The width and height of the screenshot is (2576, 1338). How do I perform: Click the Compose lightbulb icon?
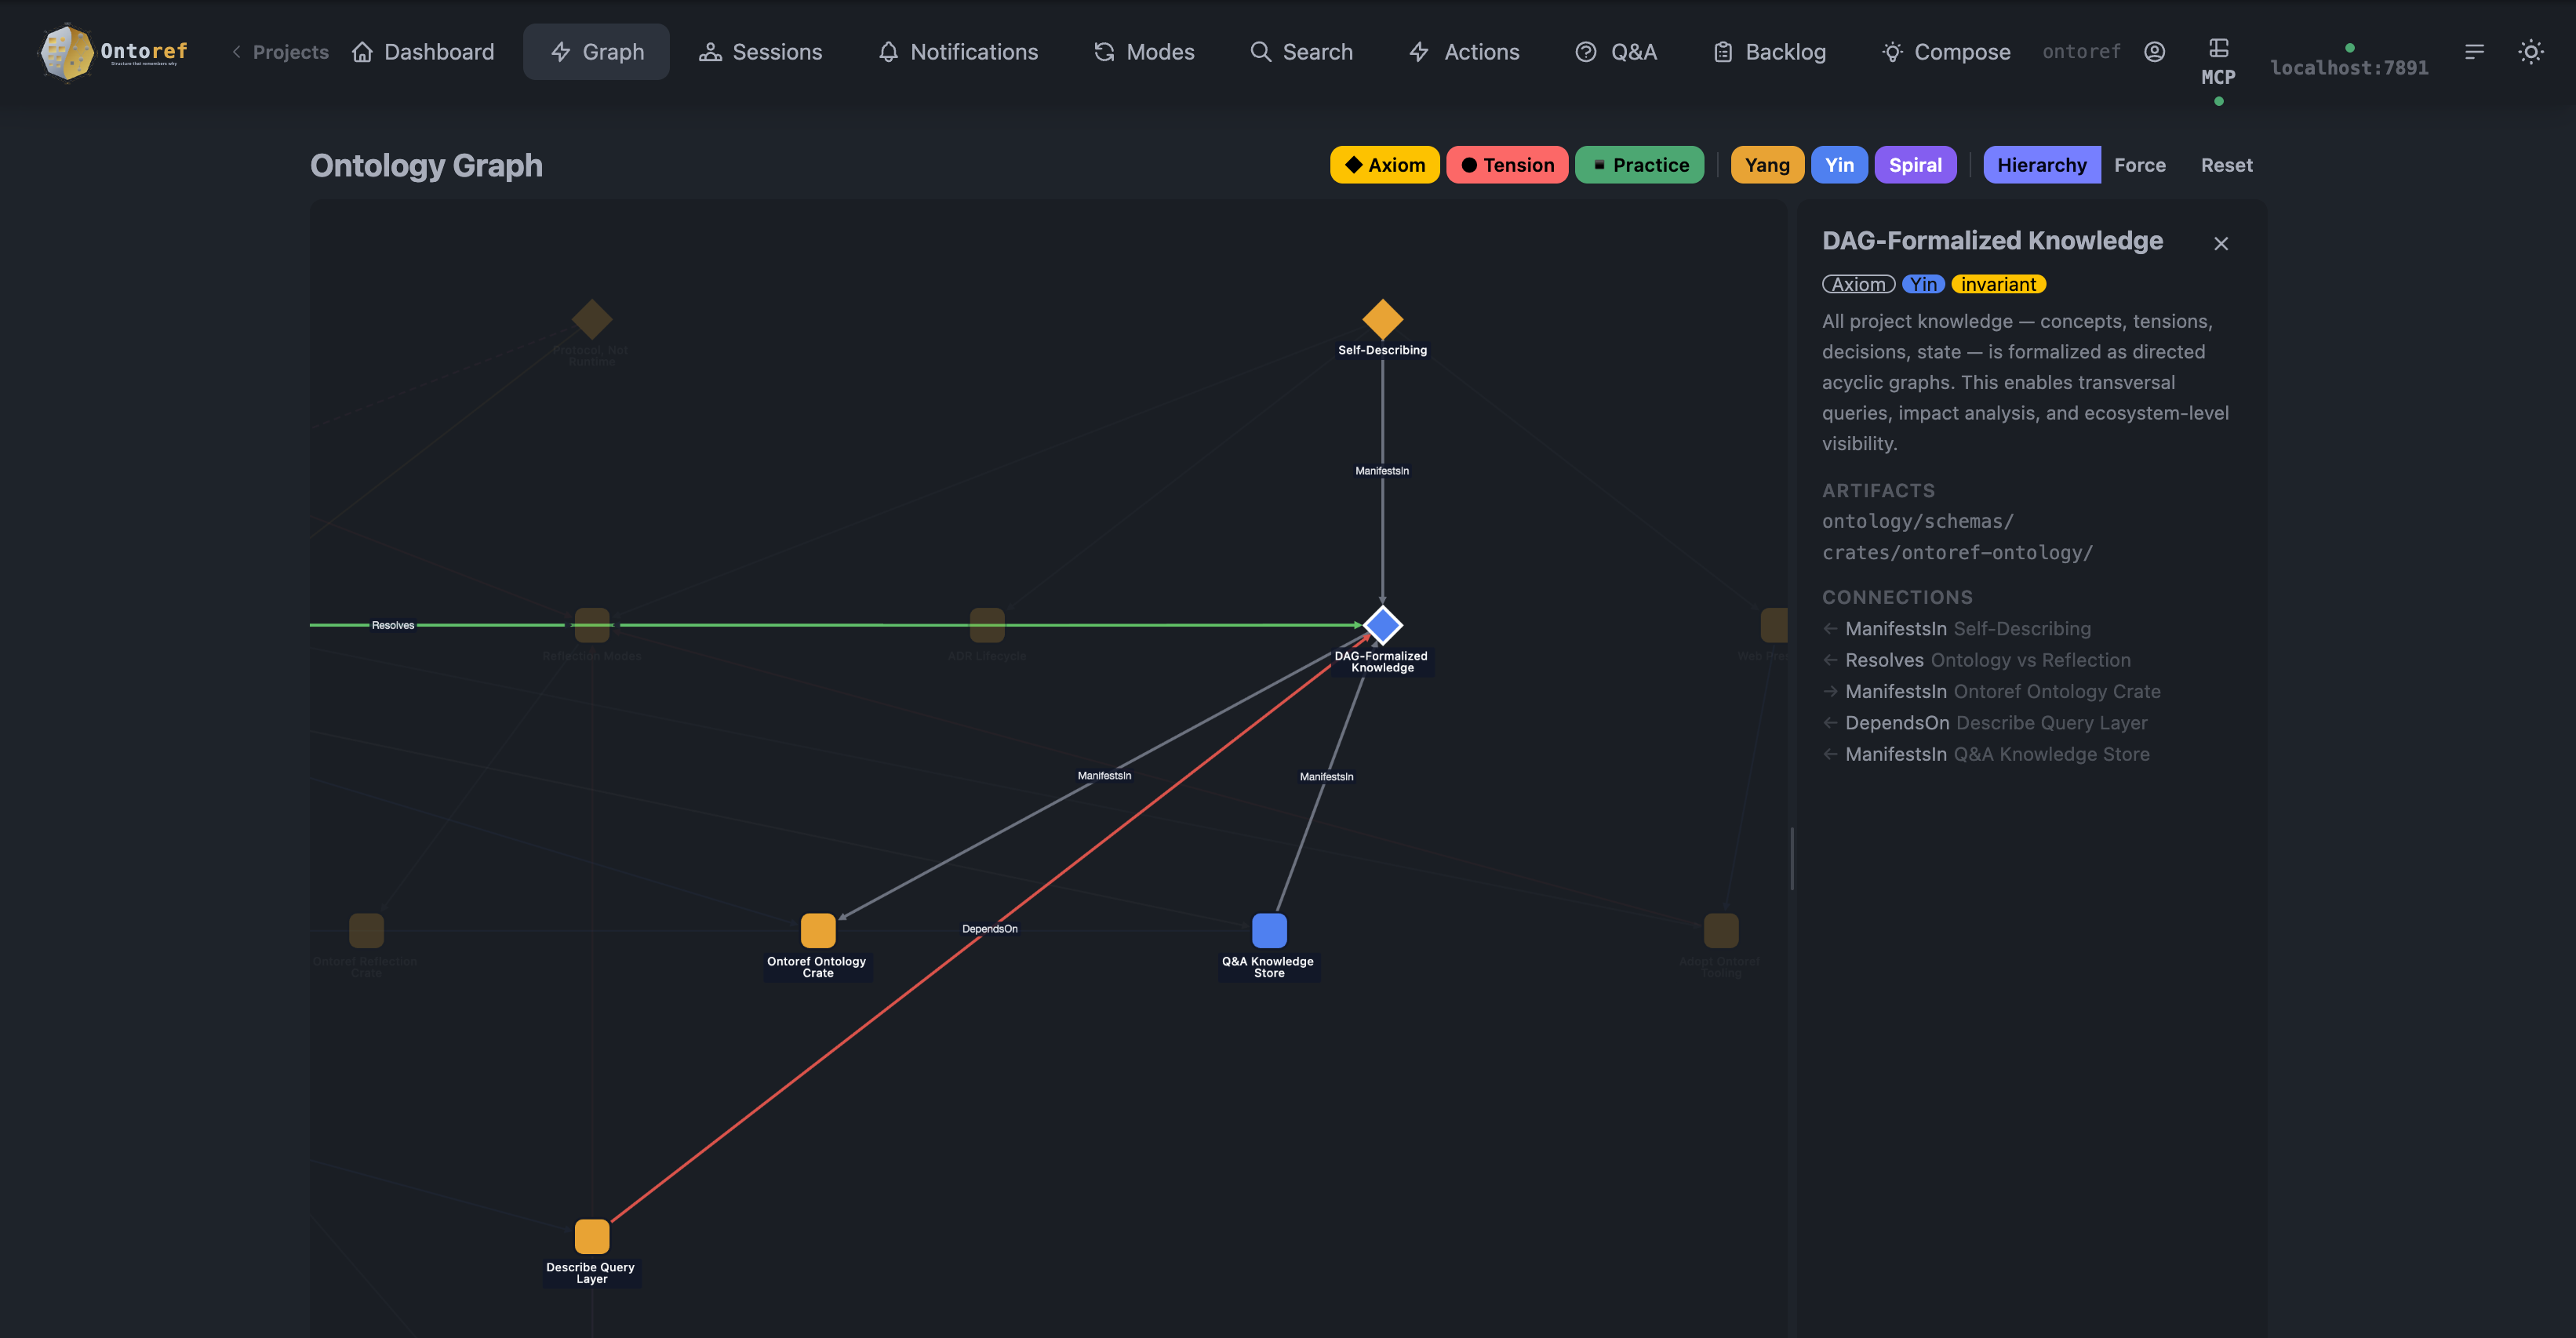(x=1893, y=51)
